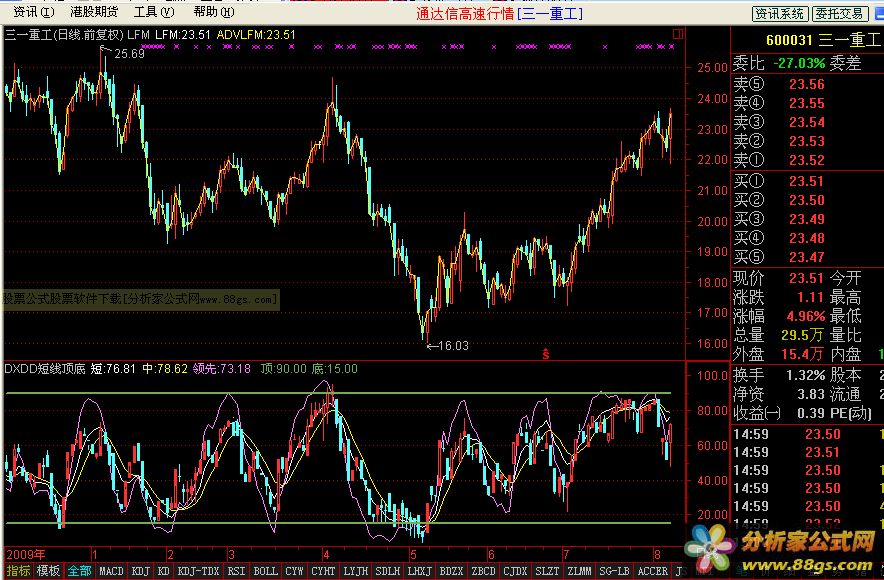Switch to the KDJ indicator tab
Screen dimensions: 884x580
click(140, 571)
